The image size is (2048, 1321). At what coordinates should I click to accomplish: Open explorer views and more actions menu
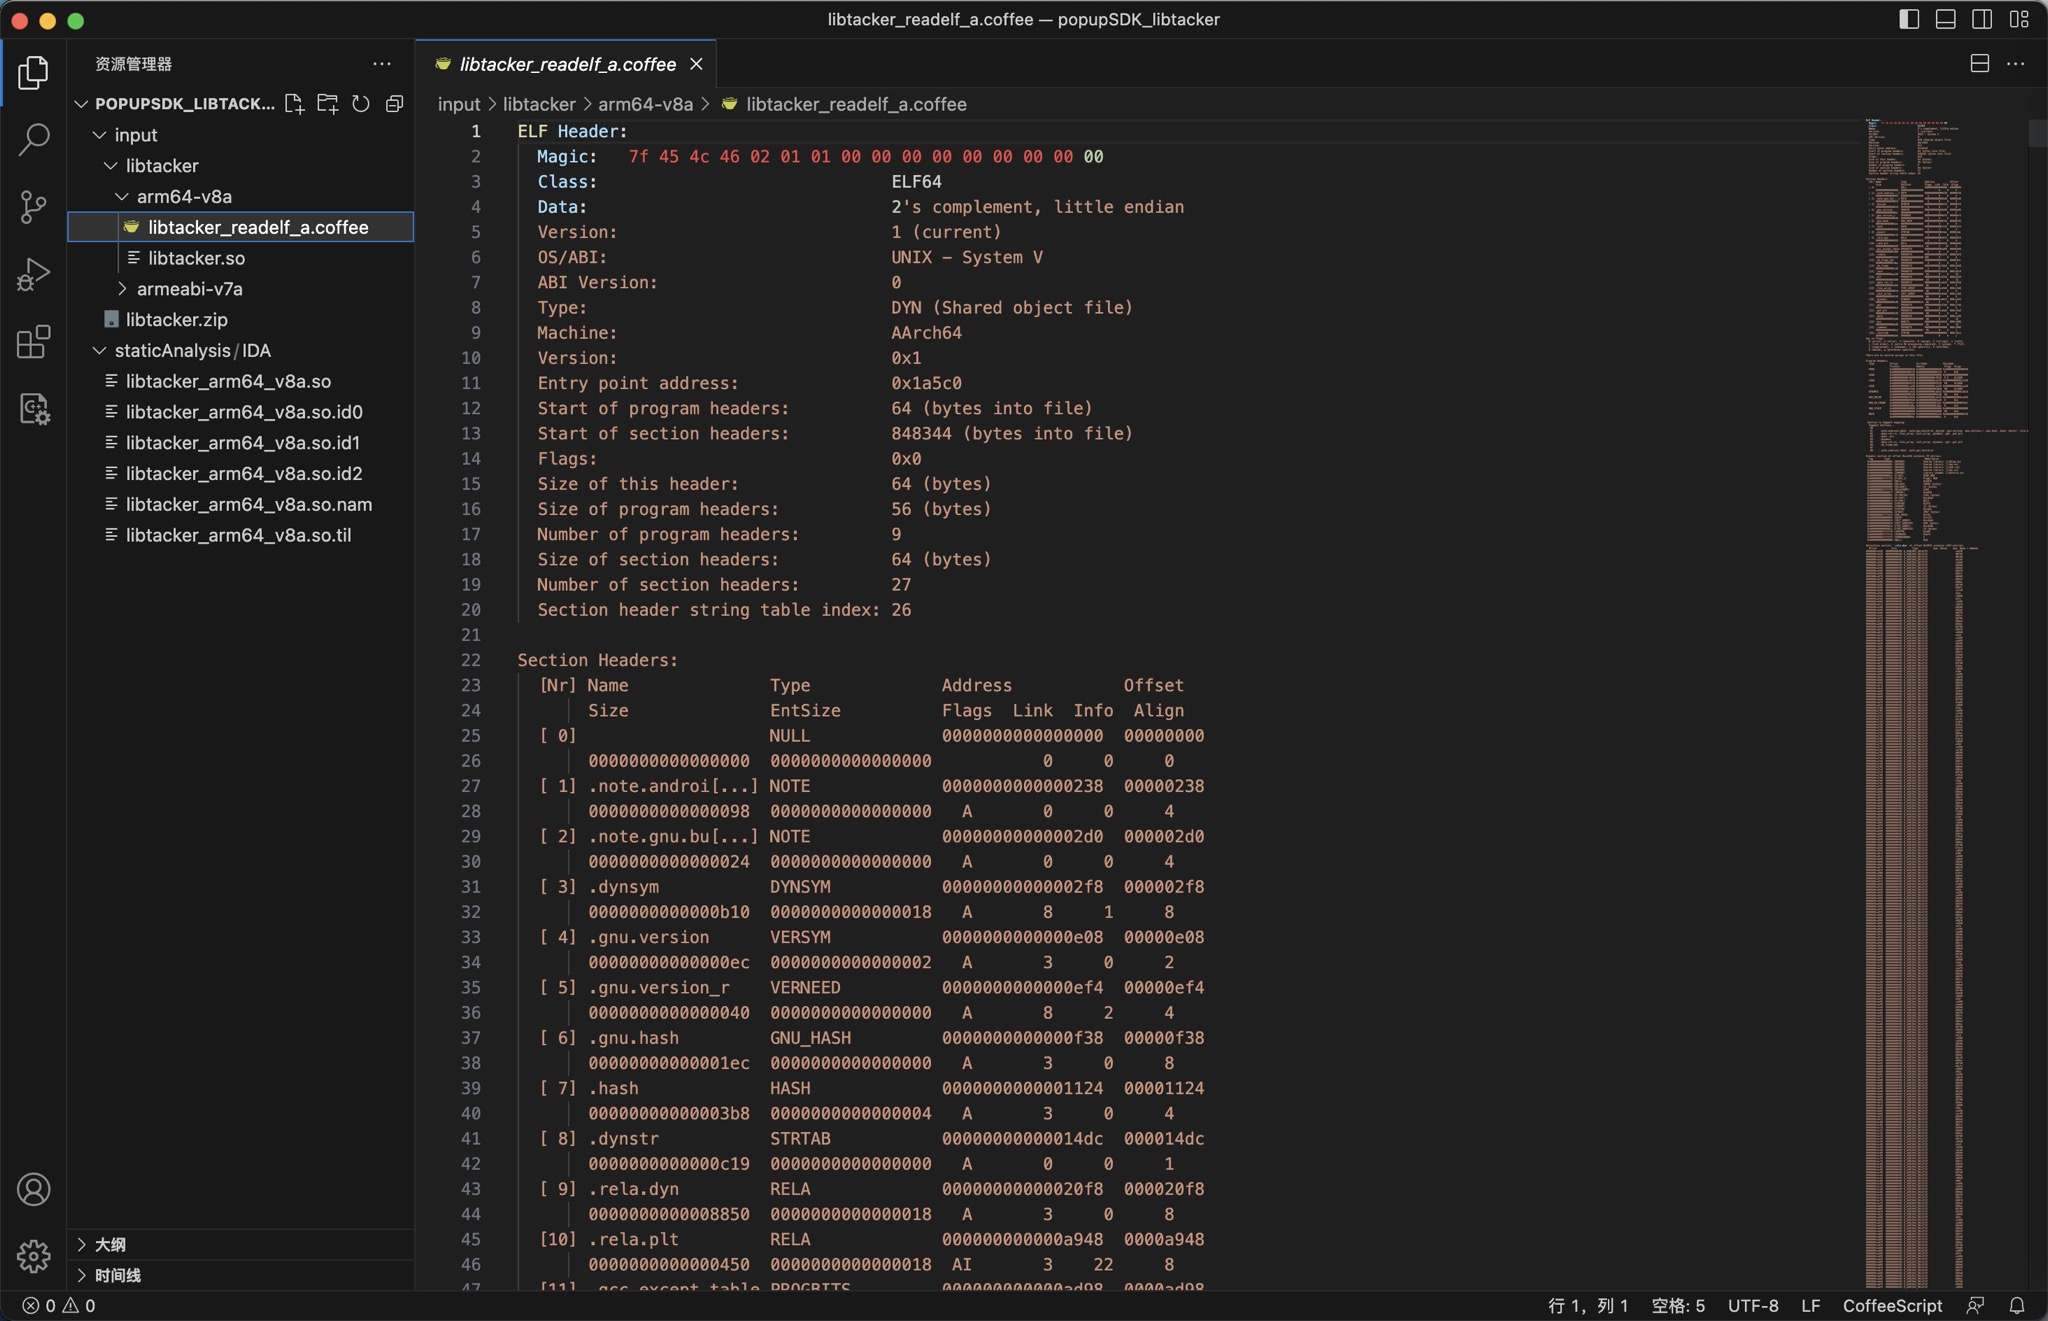point(382,63)
